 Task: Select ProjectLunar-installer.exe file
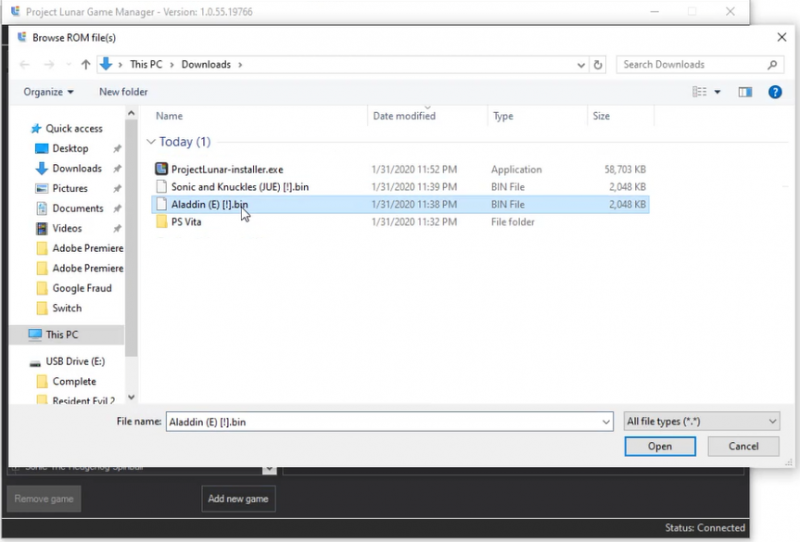tap(227, 169)
